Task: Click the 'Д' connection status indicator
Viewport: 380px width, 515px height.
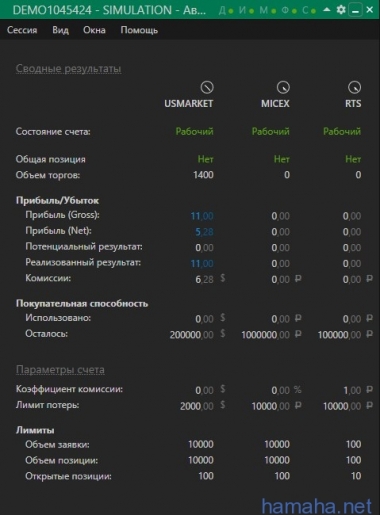Action: pyautogui.click(x=226, y=10)
